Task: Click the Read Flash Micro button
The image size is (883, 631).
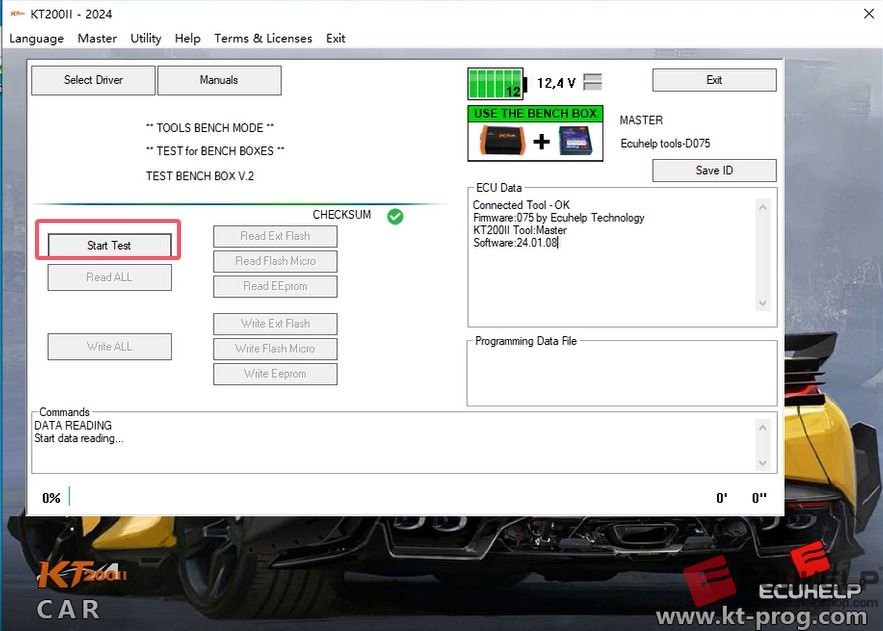Action: [275, 261]
